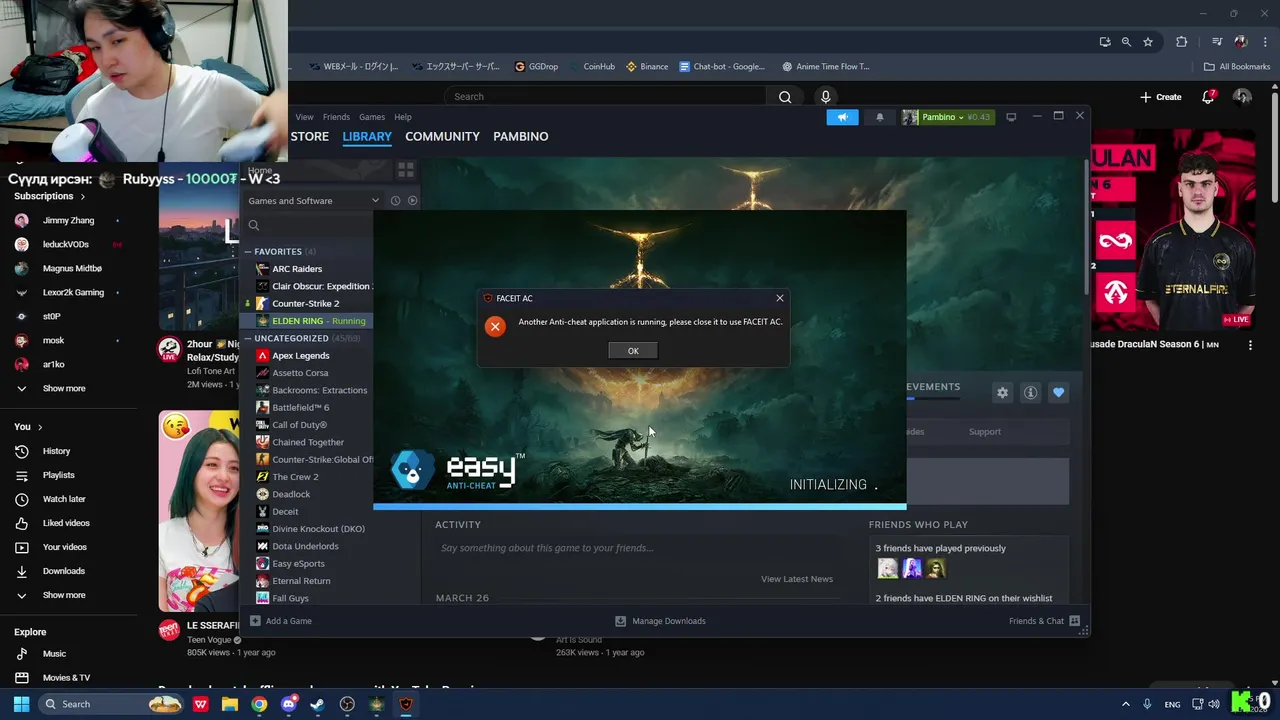1280x720 pixels.
Task: Switch to Steam LIBRARY tab
Action: 367,136
